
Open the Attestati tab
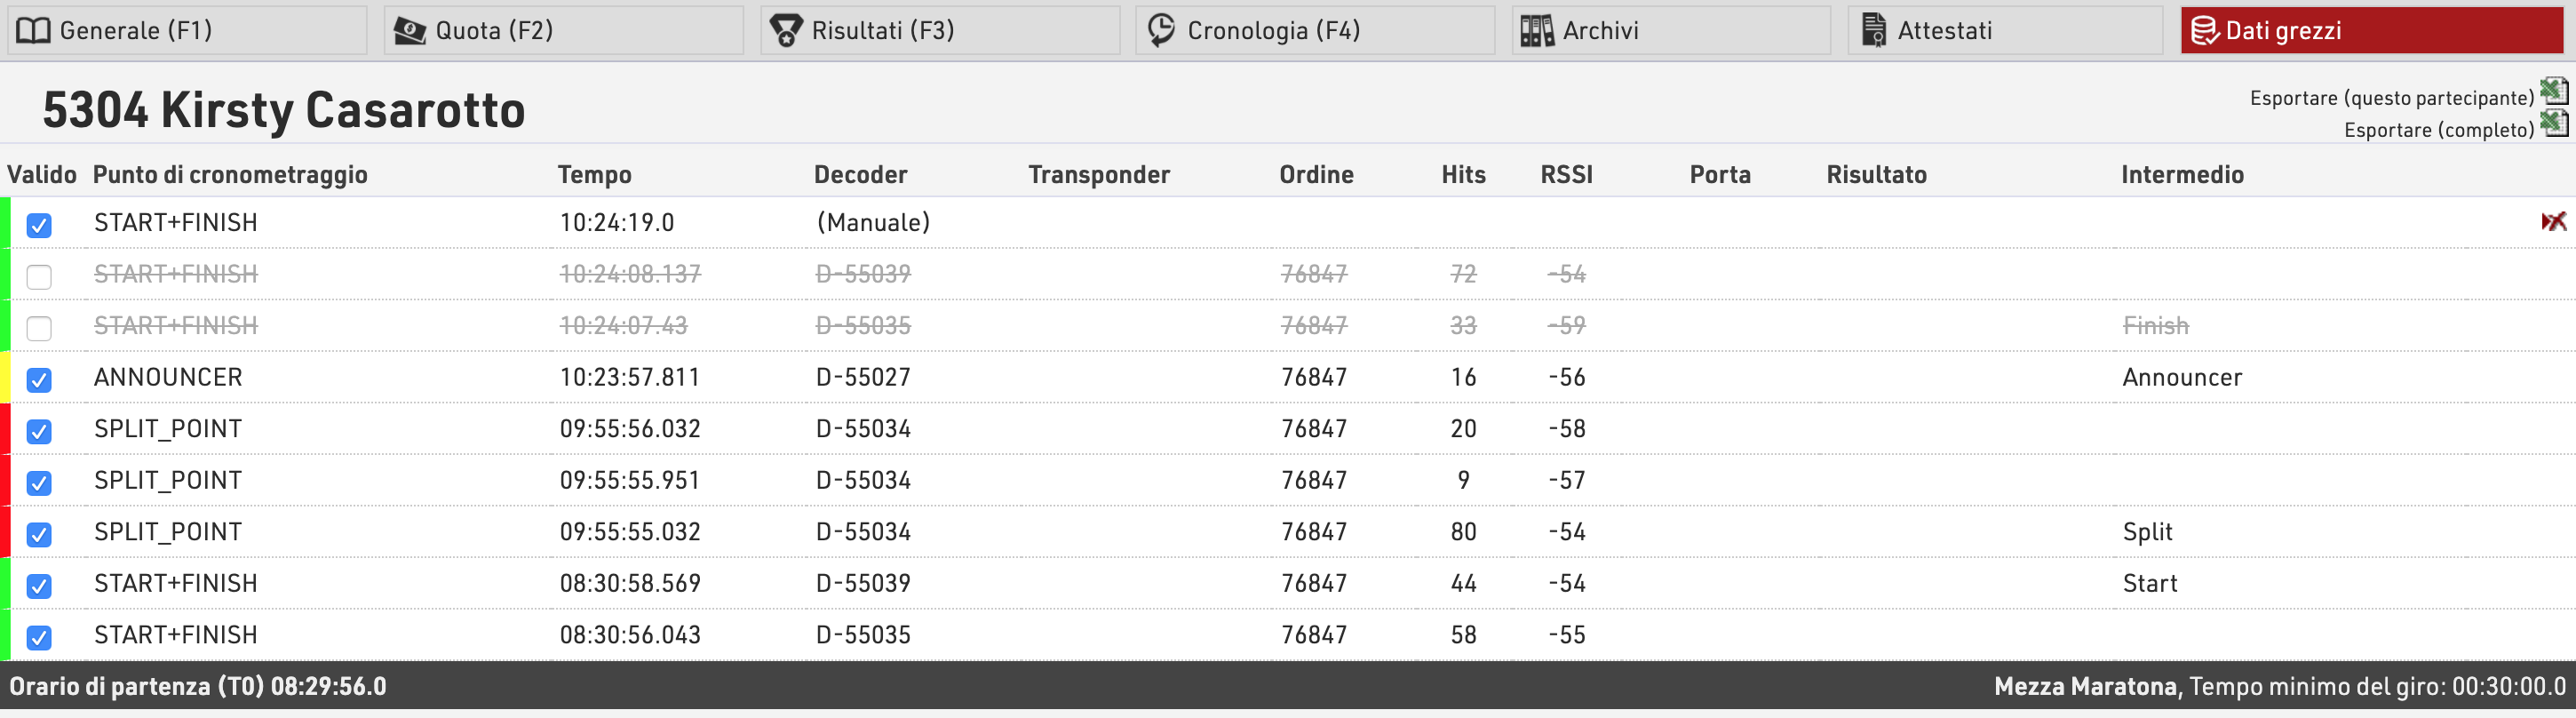(2005, 30)
